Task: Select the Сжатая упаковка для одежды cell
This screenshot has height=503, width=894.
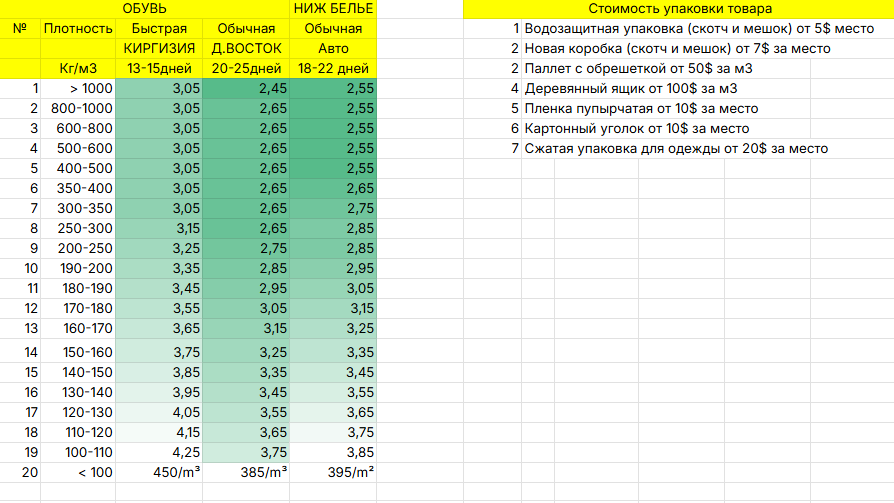Action: pos(675,149)
